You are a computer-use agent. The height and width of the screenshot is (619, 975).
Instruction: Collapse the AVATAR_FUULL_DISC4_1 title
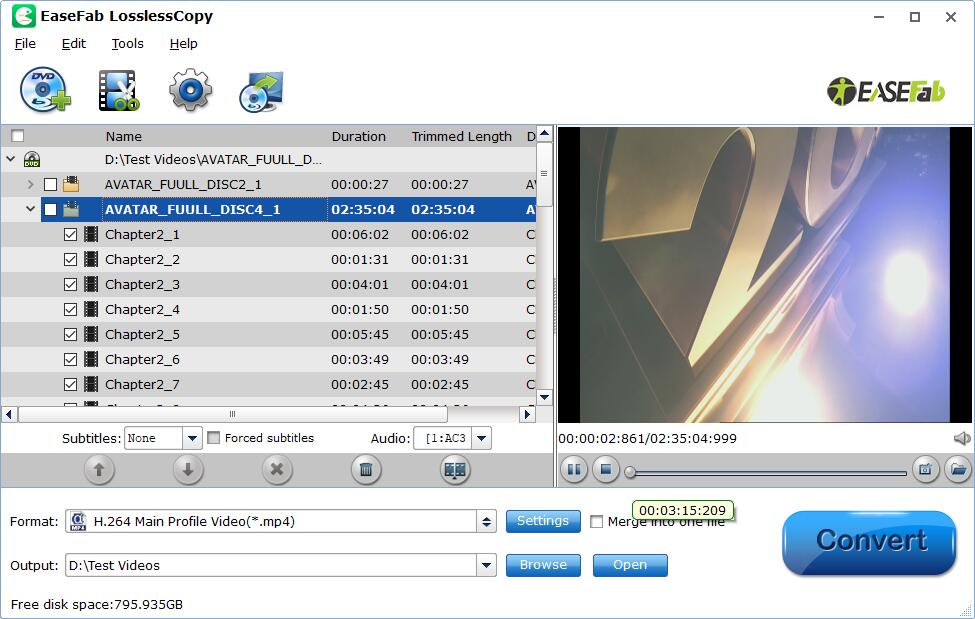[30, 209]
